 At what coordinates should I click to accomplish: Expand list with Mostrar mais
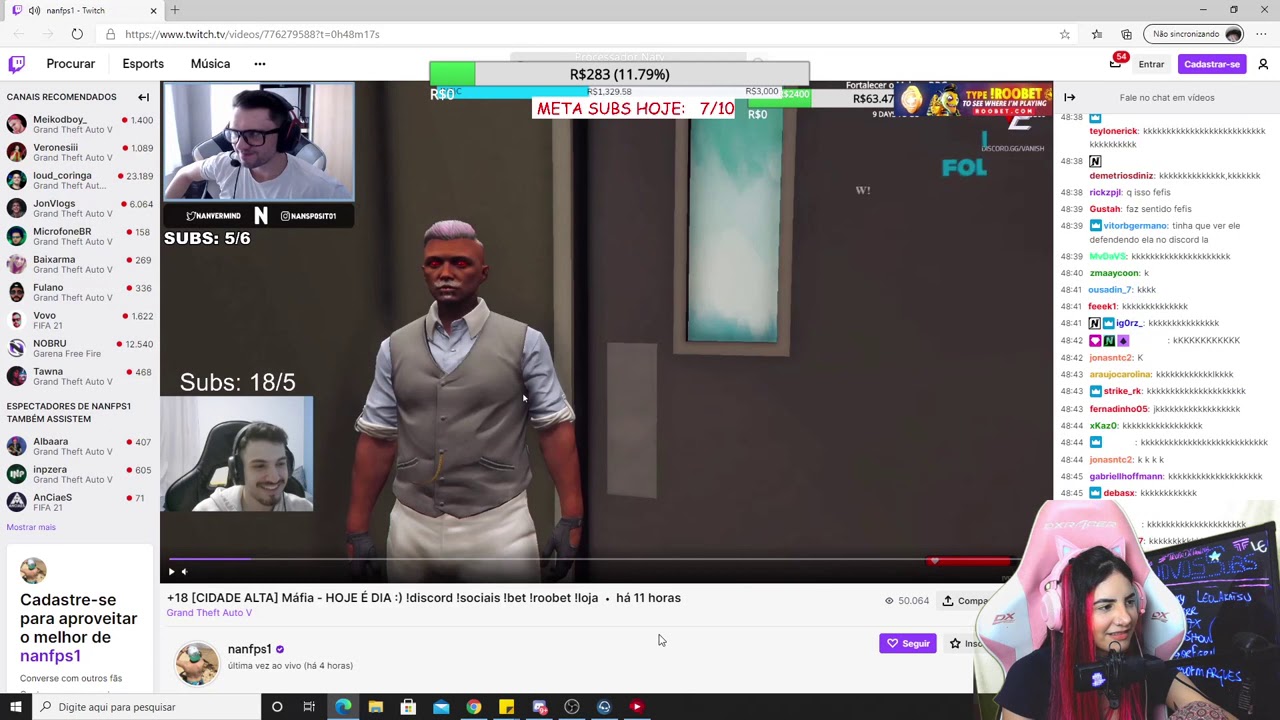pyautogui.click(x=31, y=527)
